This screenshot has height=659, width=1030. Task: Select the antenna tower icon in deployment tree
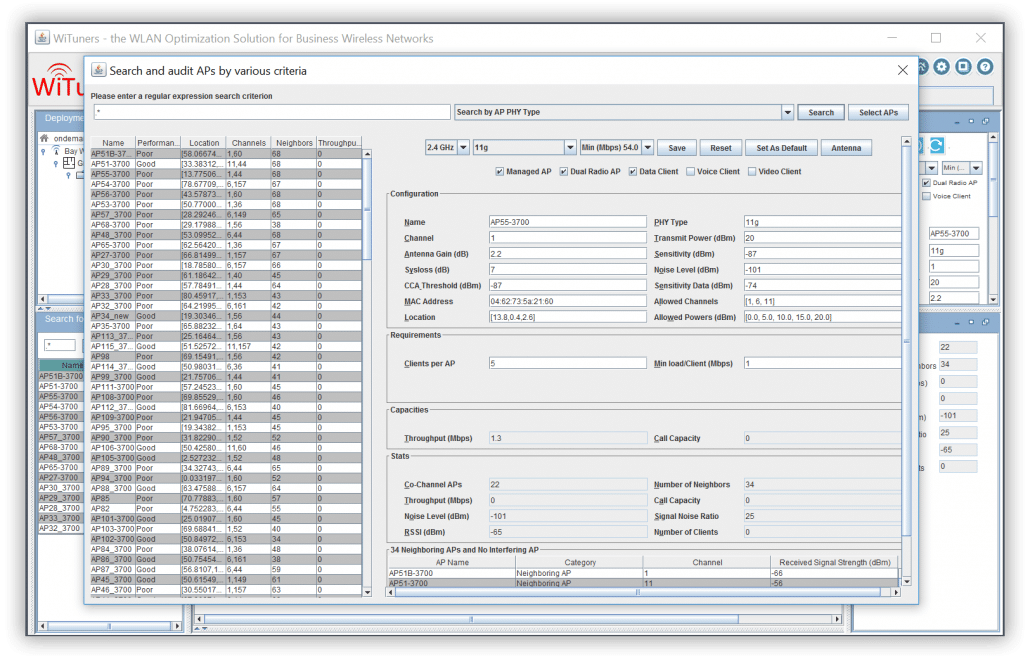point(56,151)
